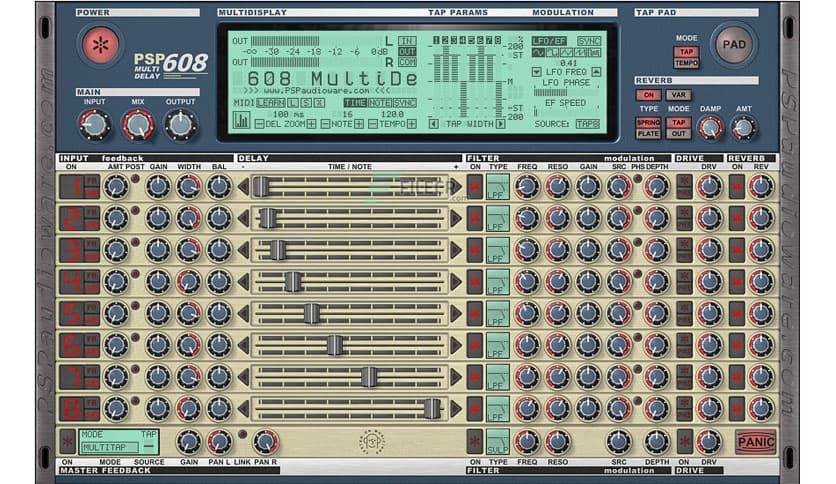The height and width of the screenshot is (484, 836).
Task: Click tap 8 filter type LPF icon
Action: click(497, 409)
